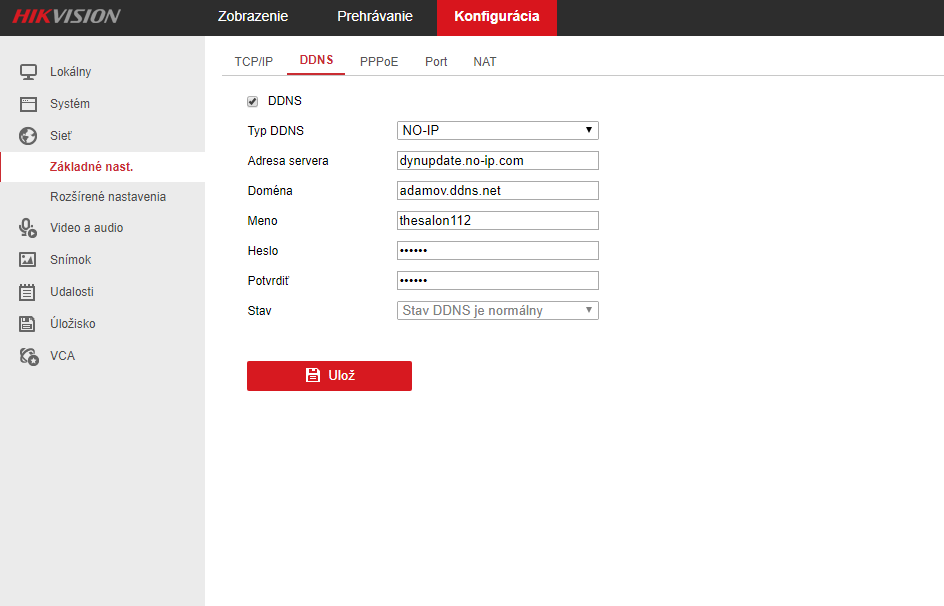Save settings with the Ulož button
This screenshot has width=944, height=606.
[329, 376]
